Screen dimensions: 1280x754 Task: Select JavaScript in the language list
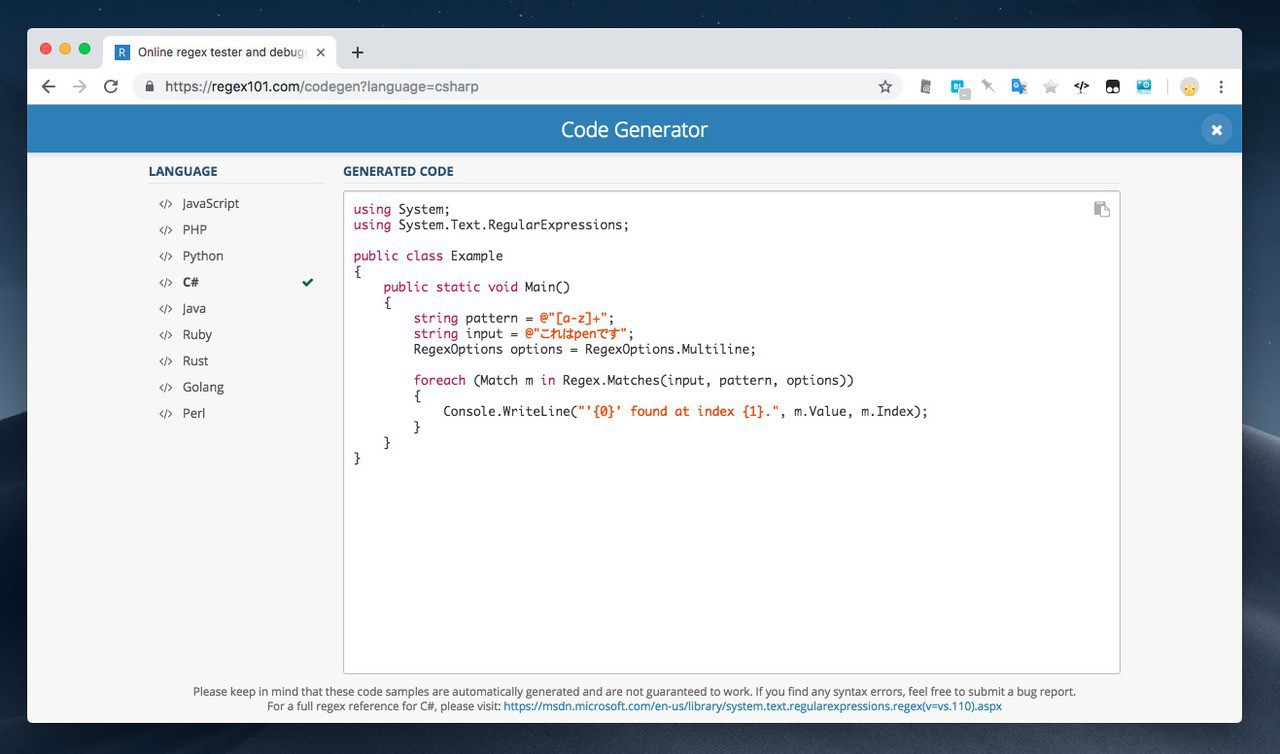(x=210, y=203)
